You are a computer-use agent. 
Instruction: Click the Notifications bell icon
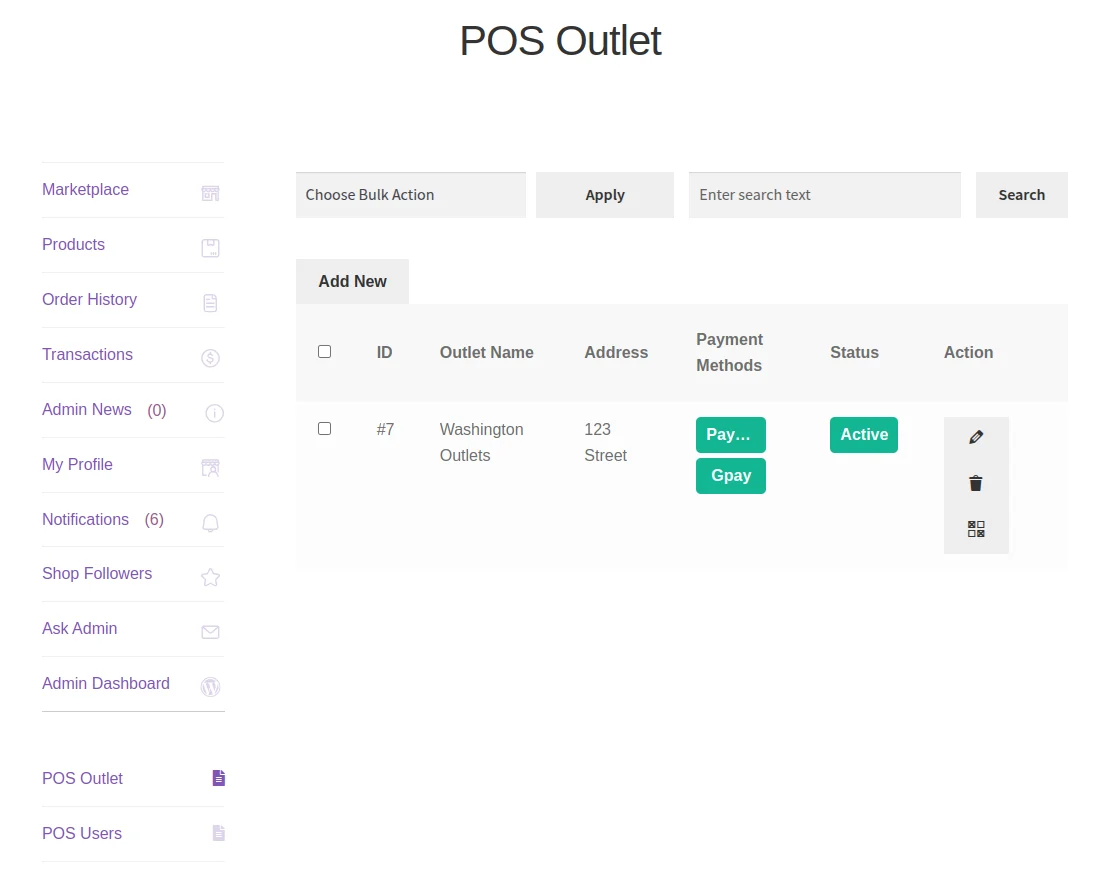coord(210,522)
